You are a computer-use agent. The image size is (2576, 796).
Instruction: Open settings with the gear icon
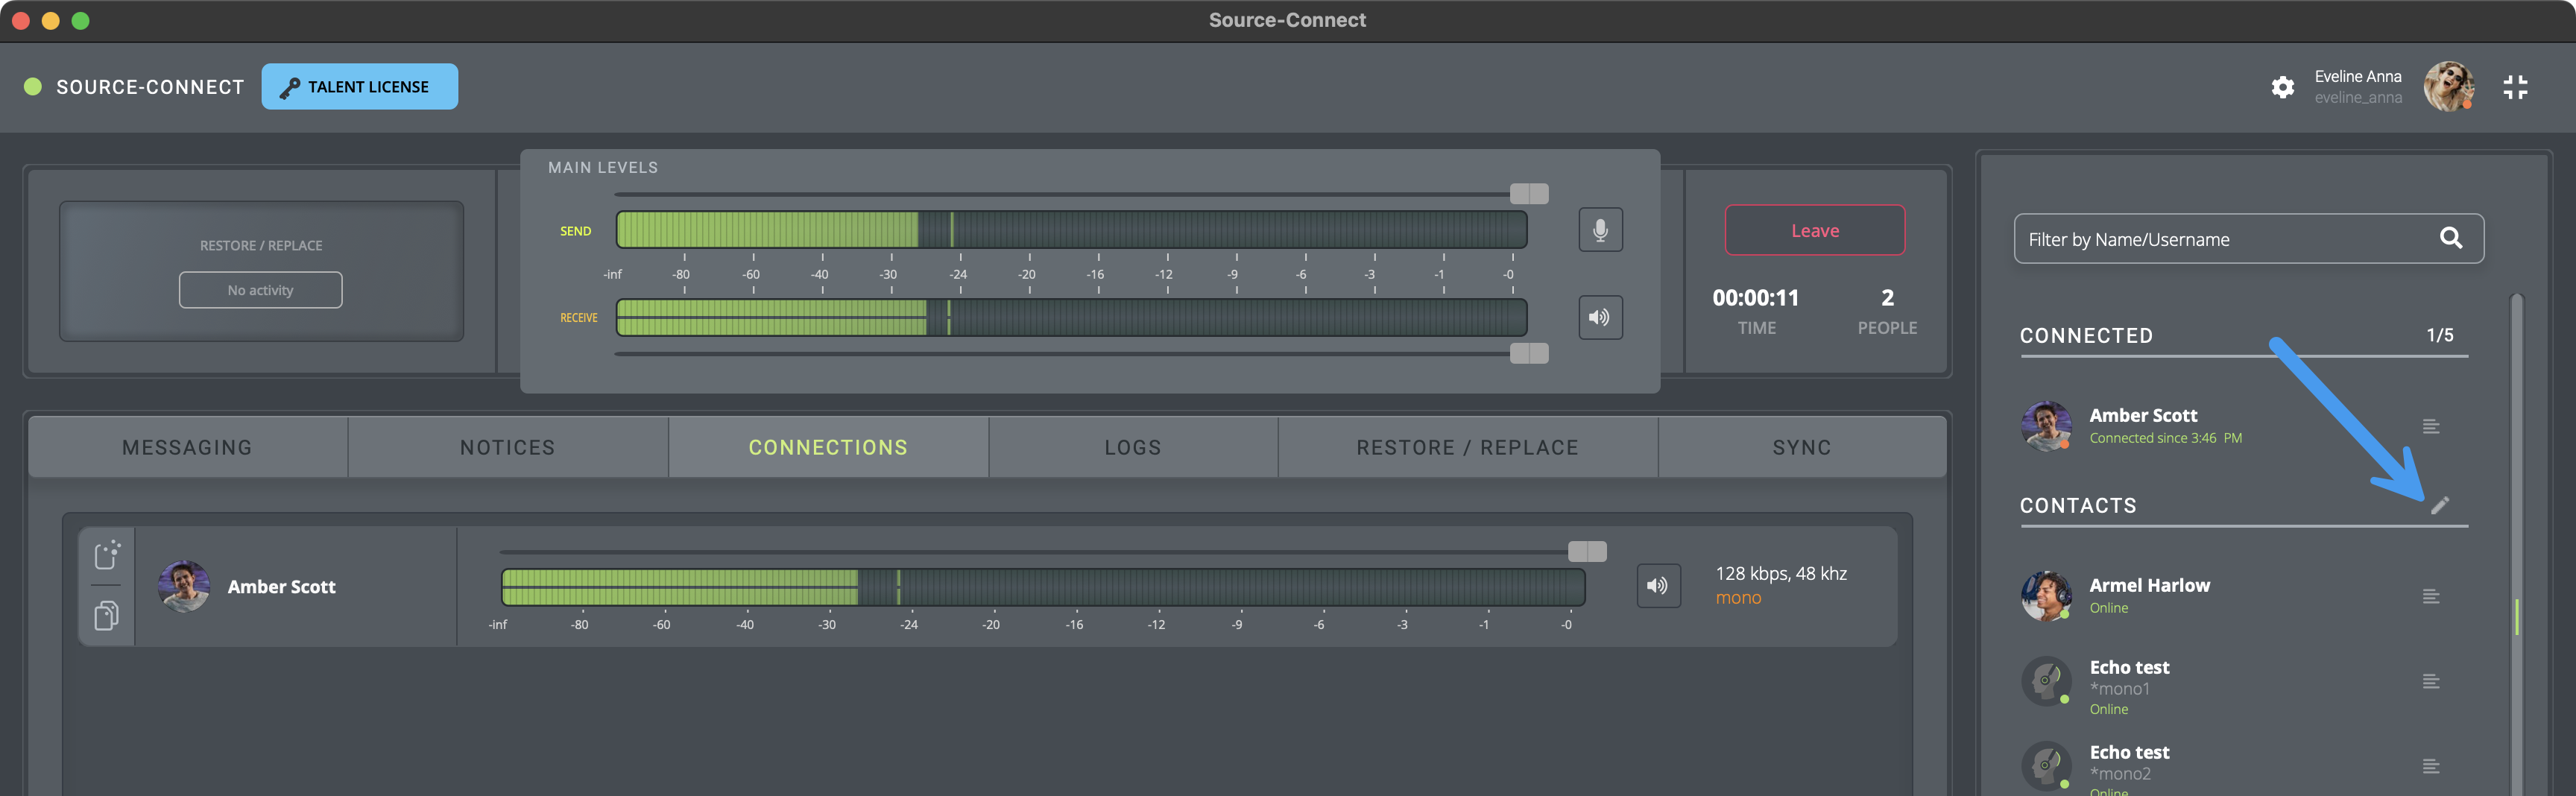(2282, 87)
